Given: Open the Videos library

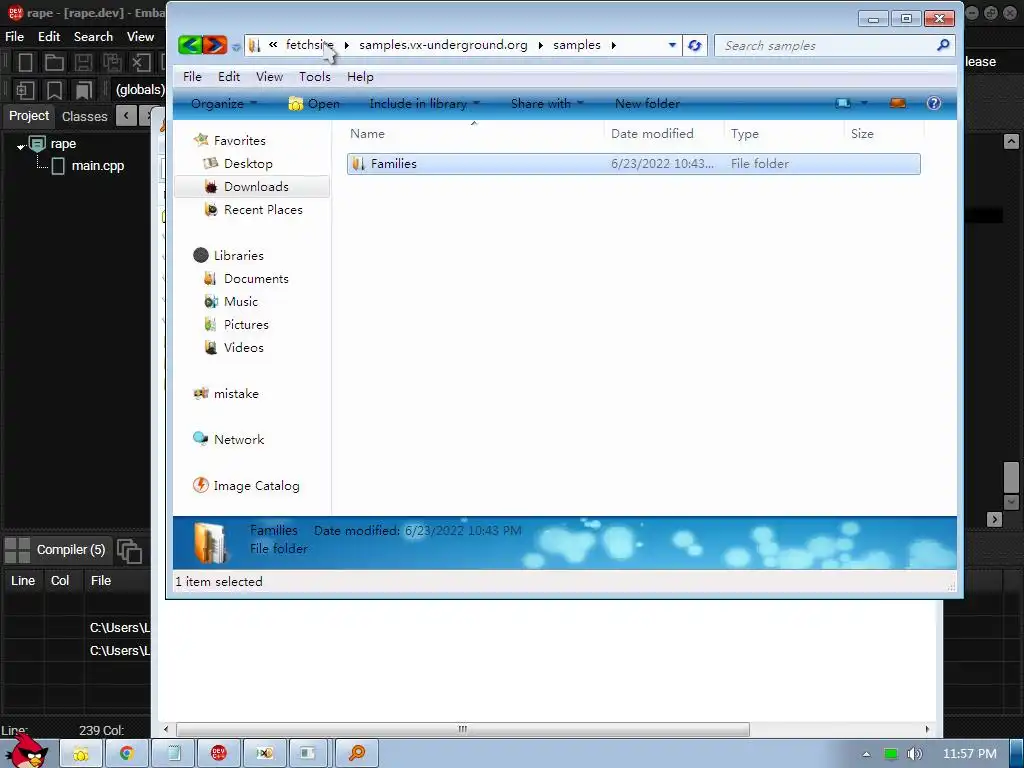Looking at the screenshot, I should [244, 347].
